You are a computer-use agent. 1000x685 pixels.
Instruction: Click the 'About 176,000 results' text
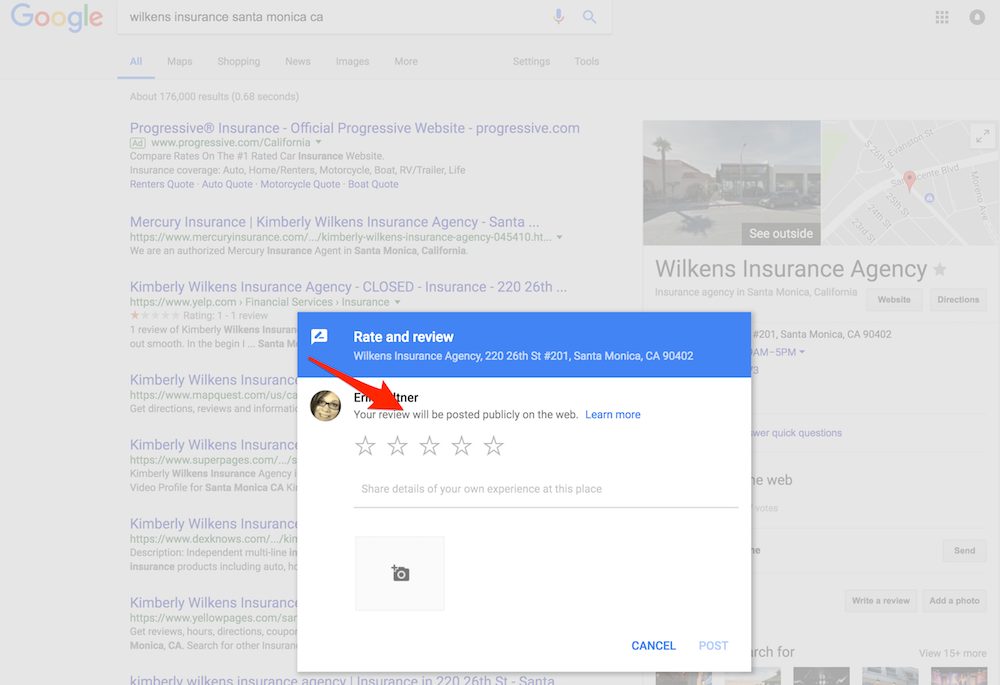(214, 97)
